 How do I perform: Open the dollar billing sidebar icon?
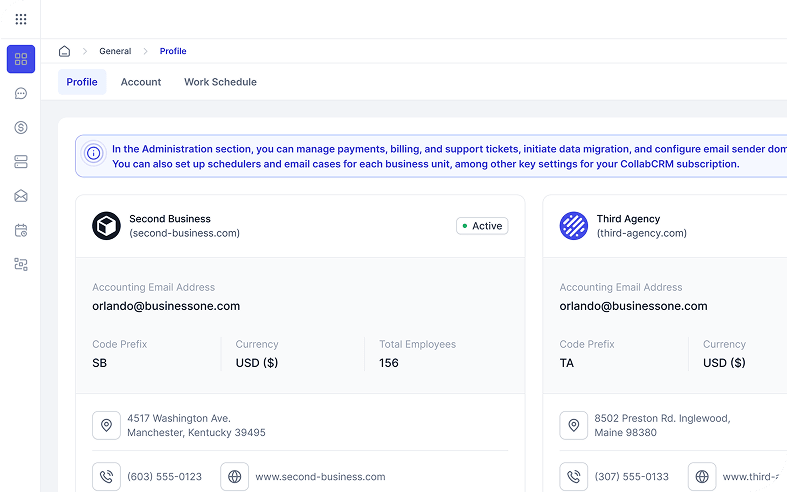(x=21, y=128)
